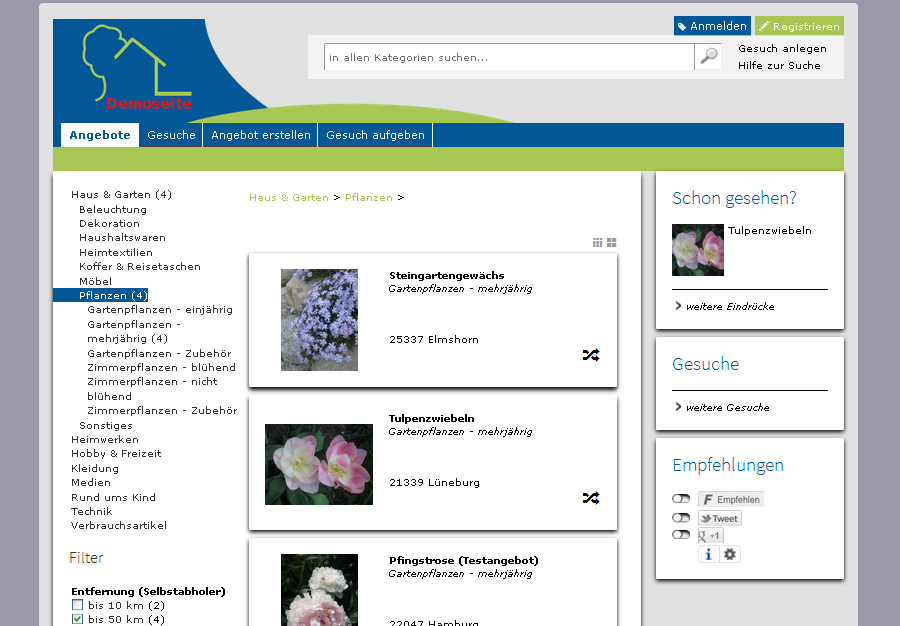Open 'Hilfe zur Suche' link
The height and width of the screenshot is (626, 900).
779,65
